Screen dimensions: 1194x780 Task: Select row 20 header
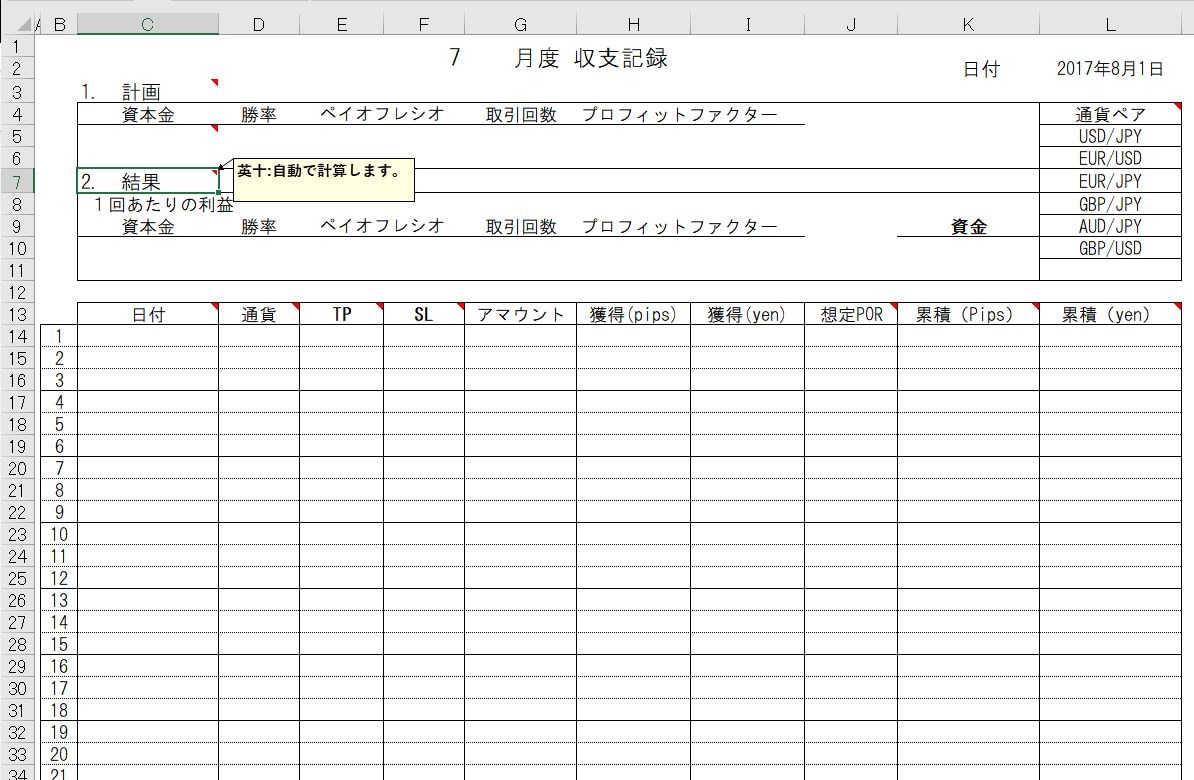(x=18, y=468)
